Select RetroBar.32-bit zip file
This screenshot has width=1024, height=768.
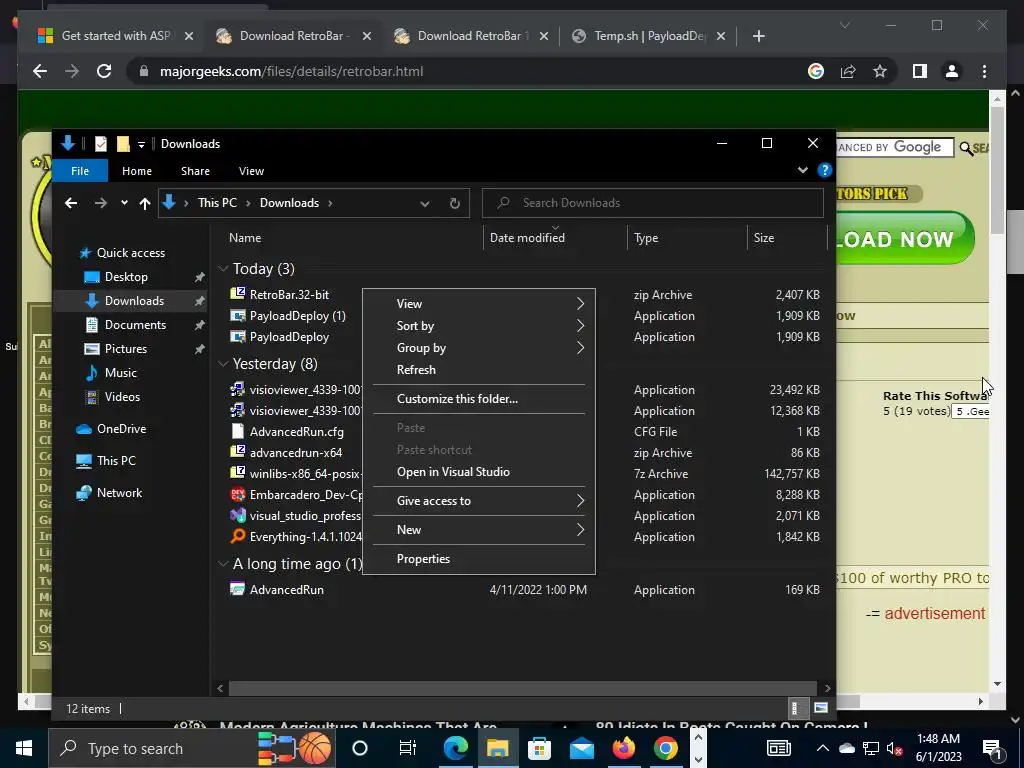tap(289, 295)
